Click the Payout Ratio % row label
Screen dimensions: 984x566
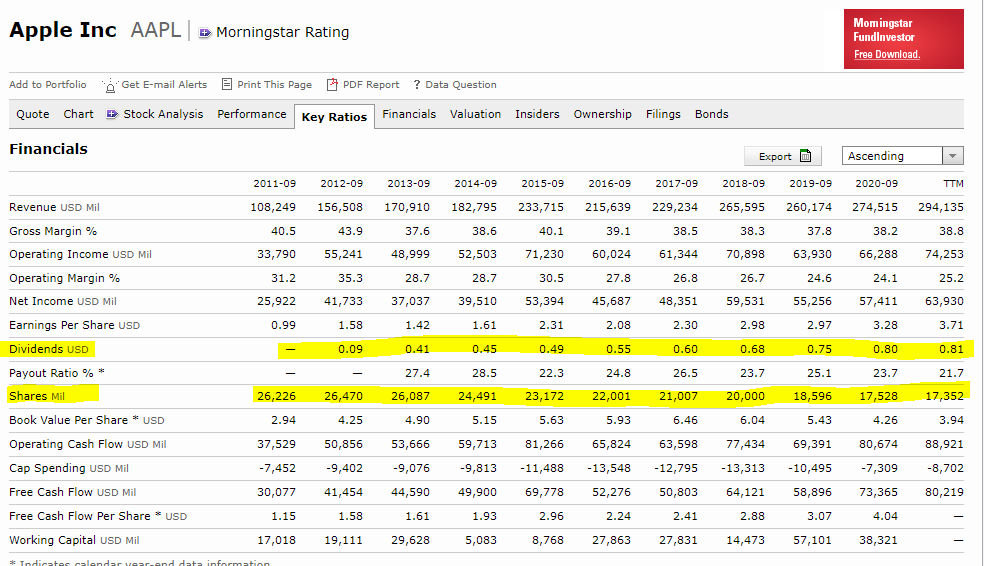tap(56, 373)
